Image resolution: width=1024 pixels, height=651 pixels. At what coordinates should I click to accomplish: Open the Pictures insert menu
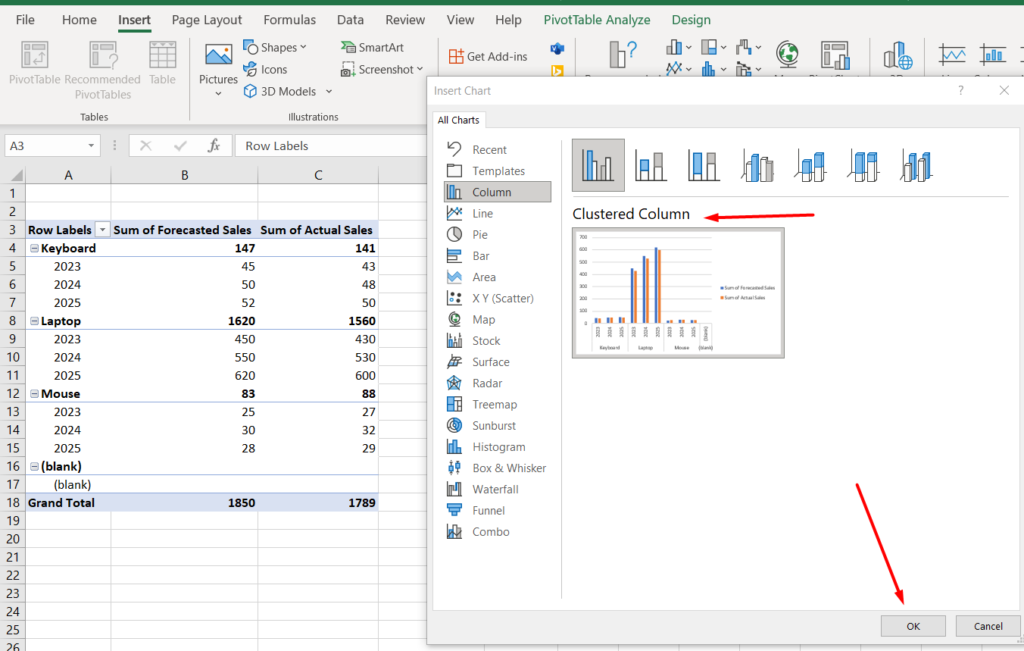[x=218, y=69]
